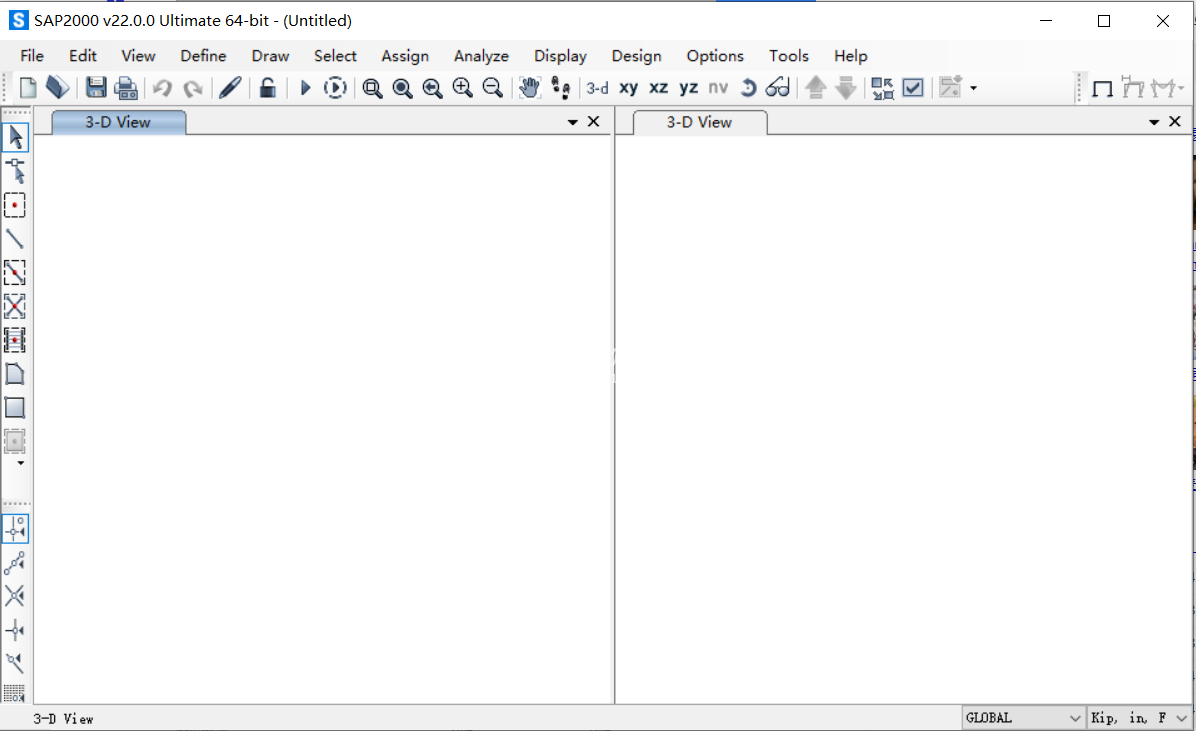Open left view window list dropdown
Viewport: 1196px width, 731px height.
click(572, 122)
